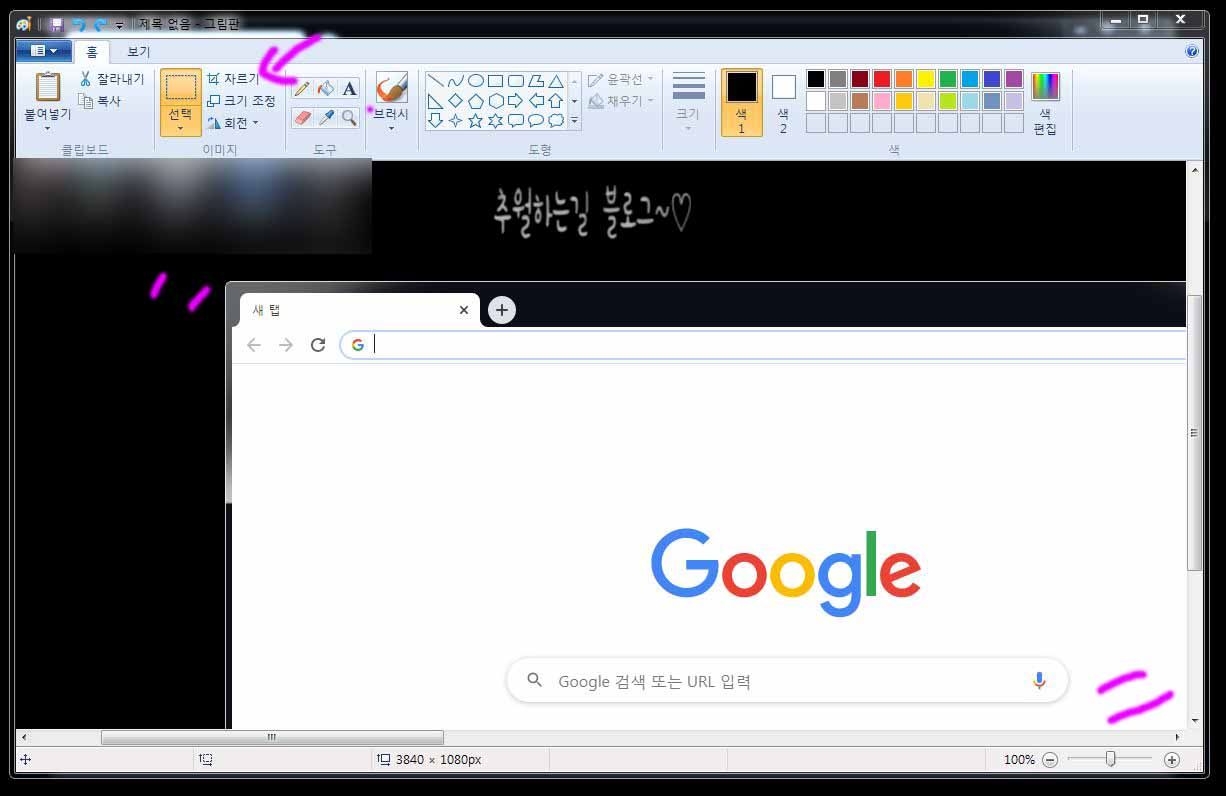
Task: Choose the pink rose color swatch
Action: coord(882,101)
